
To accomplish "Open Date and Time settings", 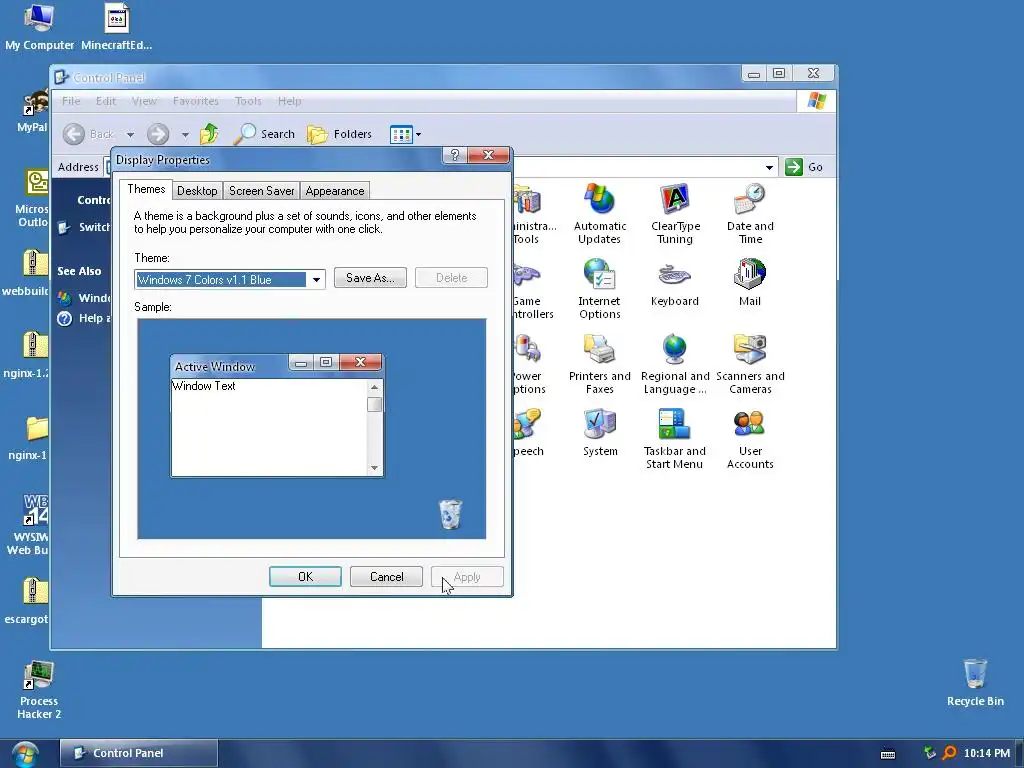I will [x=750, y=214].
